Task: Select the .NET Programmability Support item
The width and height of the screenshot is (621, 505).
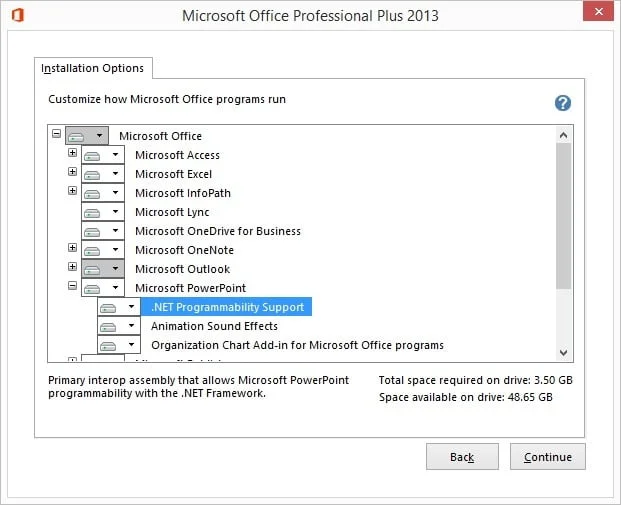Action: pos(227,307)
